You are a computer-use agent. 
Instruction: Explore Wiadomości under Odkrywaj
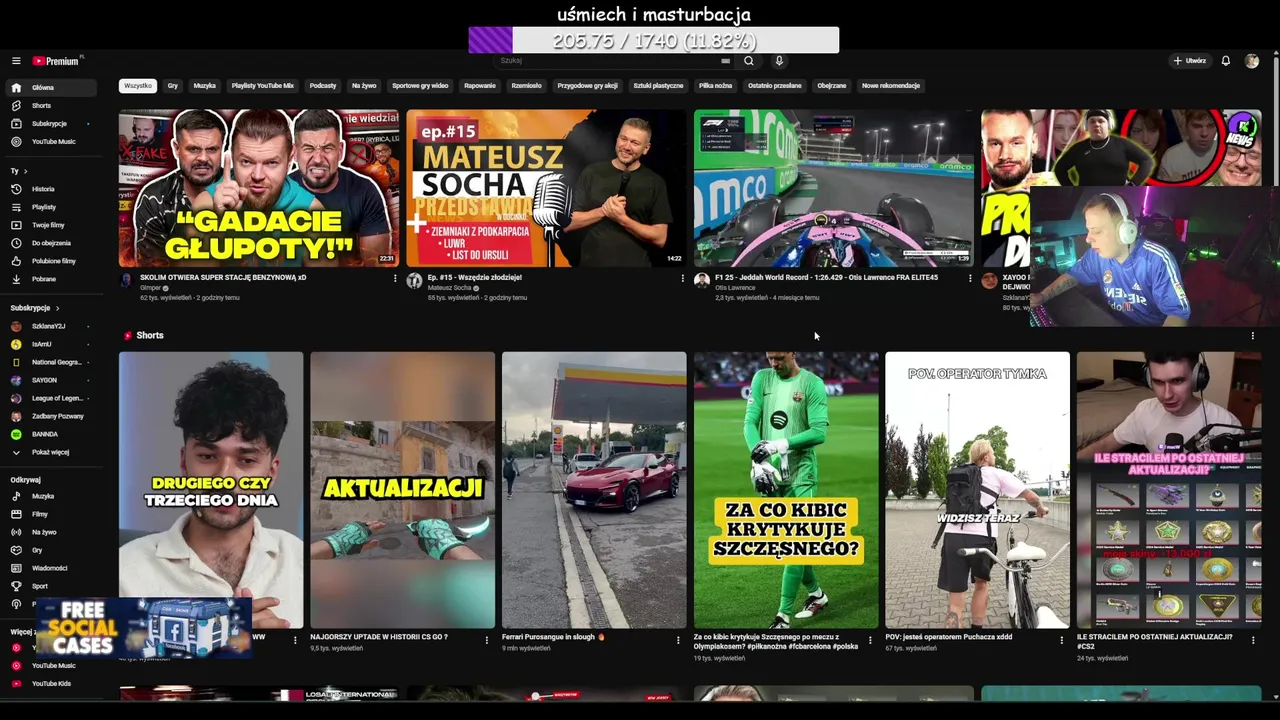pos(50,568)
